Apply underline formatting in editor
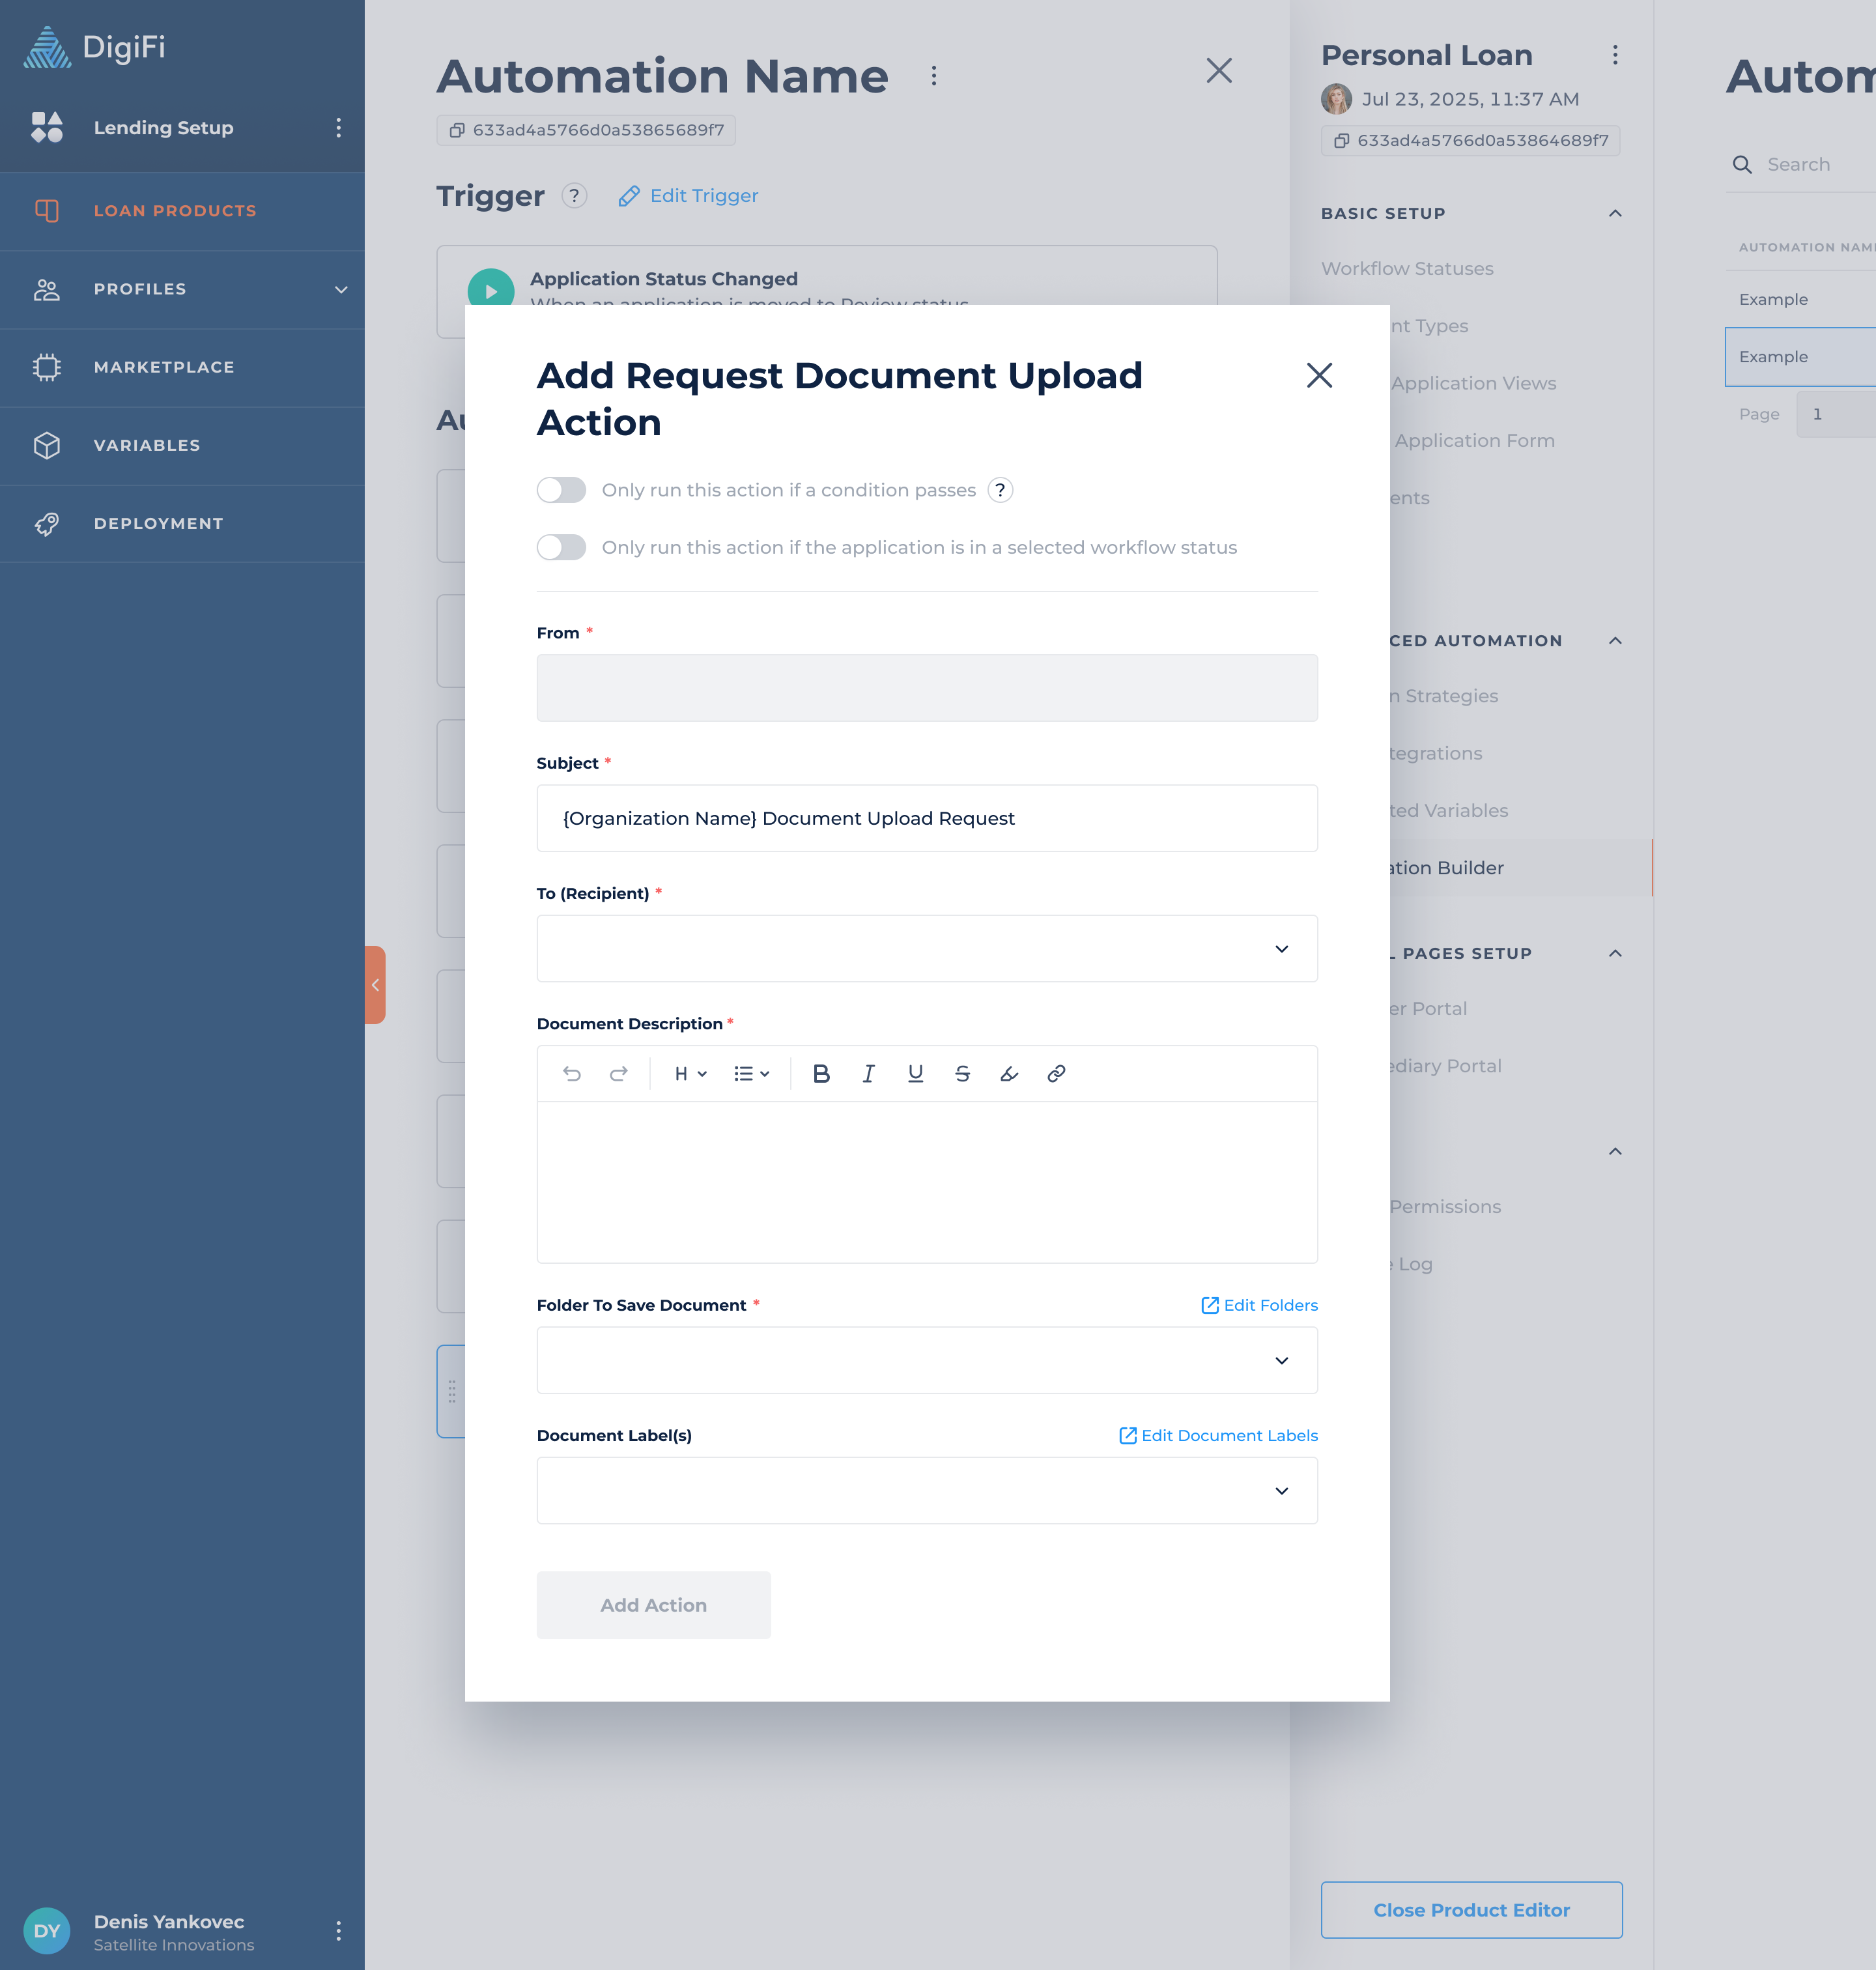The image size is (1876, 1970). [915, 1073]
